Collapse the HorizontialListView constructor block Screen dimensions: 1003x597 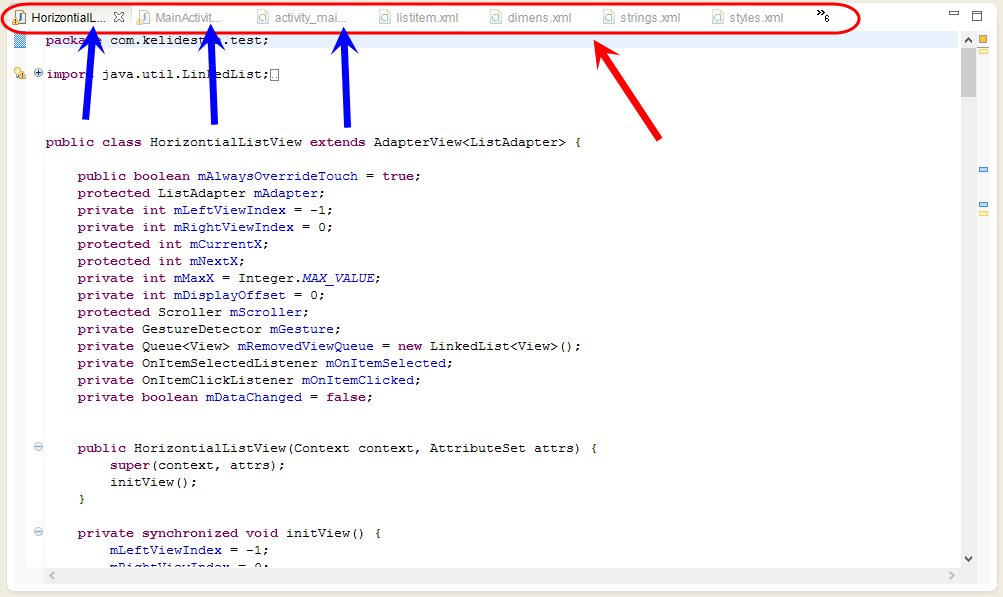point(38,447)
